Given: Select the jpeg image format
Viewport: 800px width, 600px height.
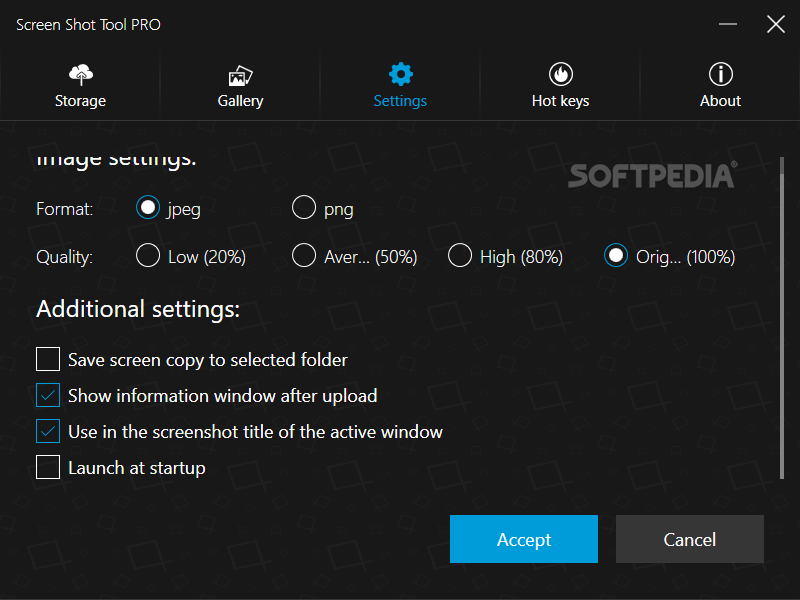Looking at the screenshot, I should coord(147,207).
